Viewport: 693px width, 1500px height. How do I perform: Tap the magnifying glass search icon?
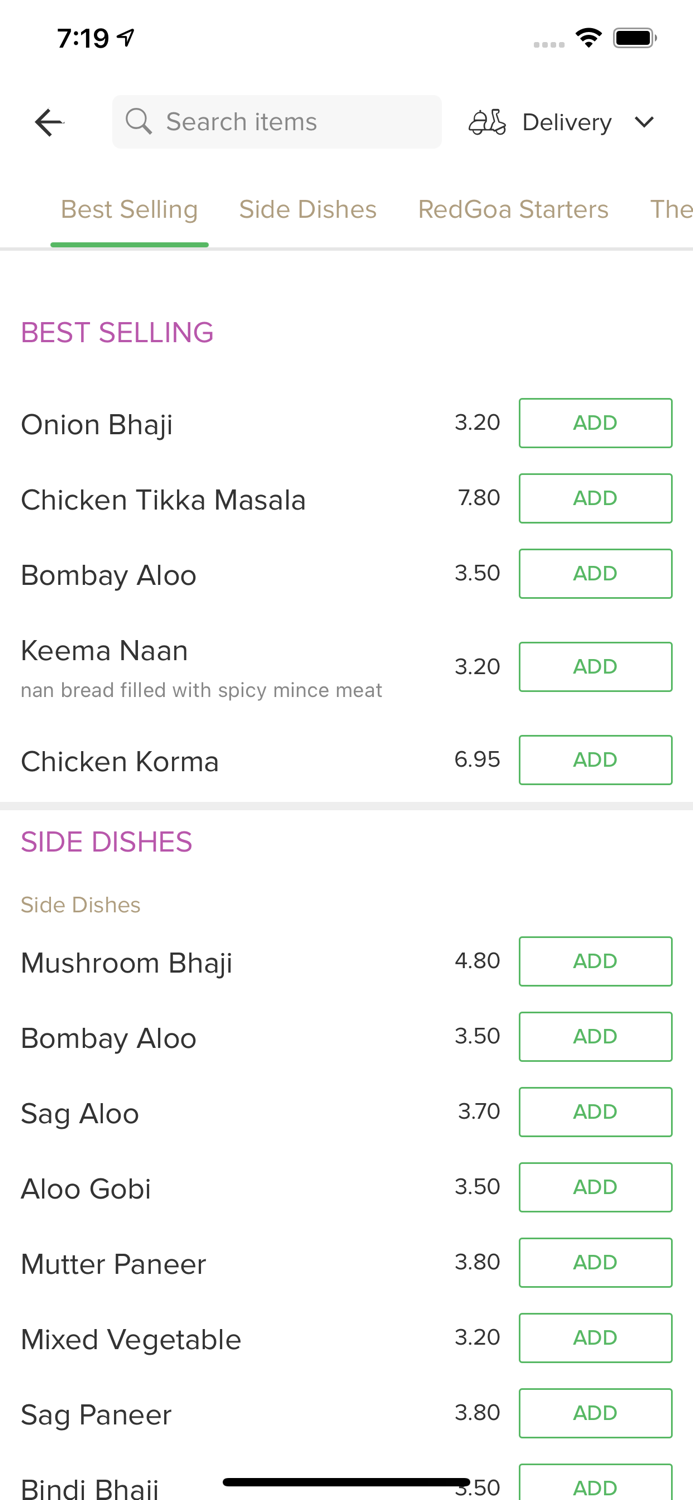[x=139, y=121]
